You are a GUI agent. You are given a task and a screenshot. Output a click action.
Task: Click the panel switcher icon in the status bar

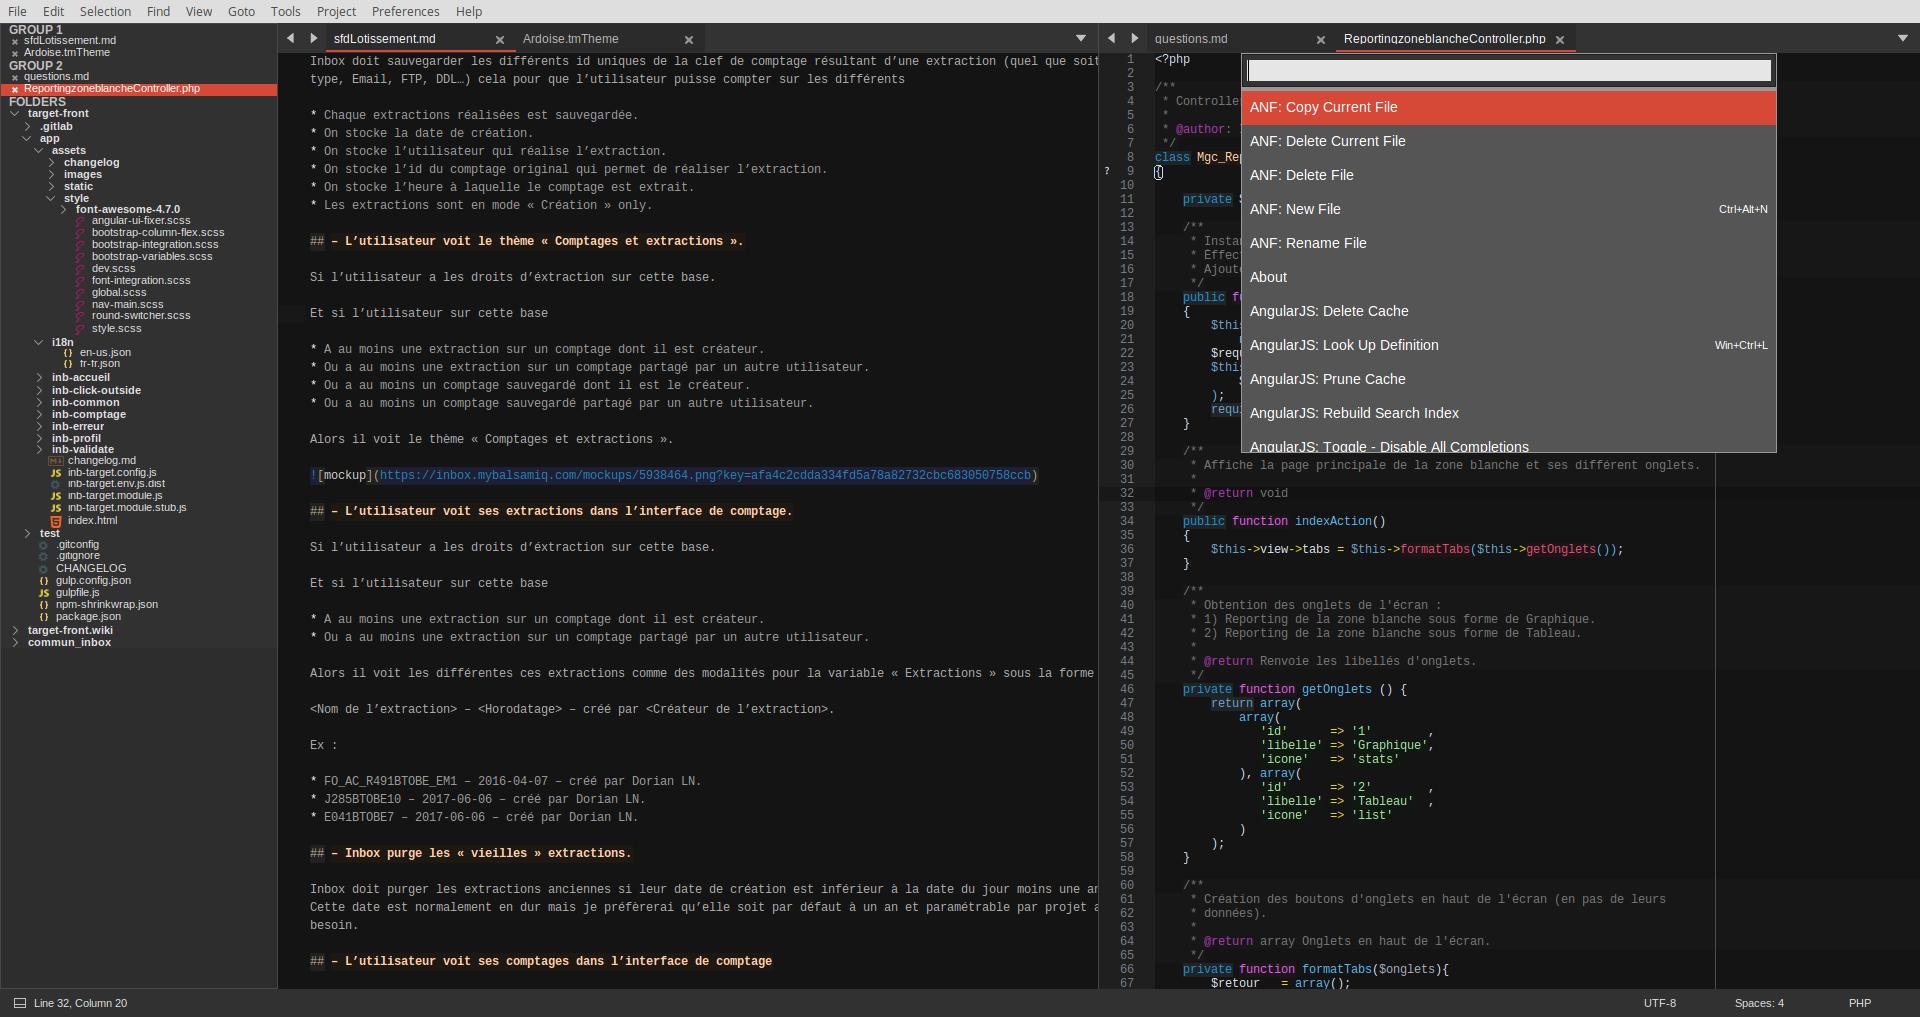pyautogui.click(x=19, y=1003)
